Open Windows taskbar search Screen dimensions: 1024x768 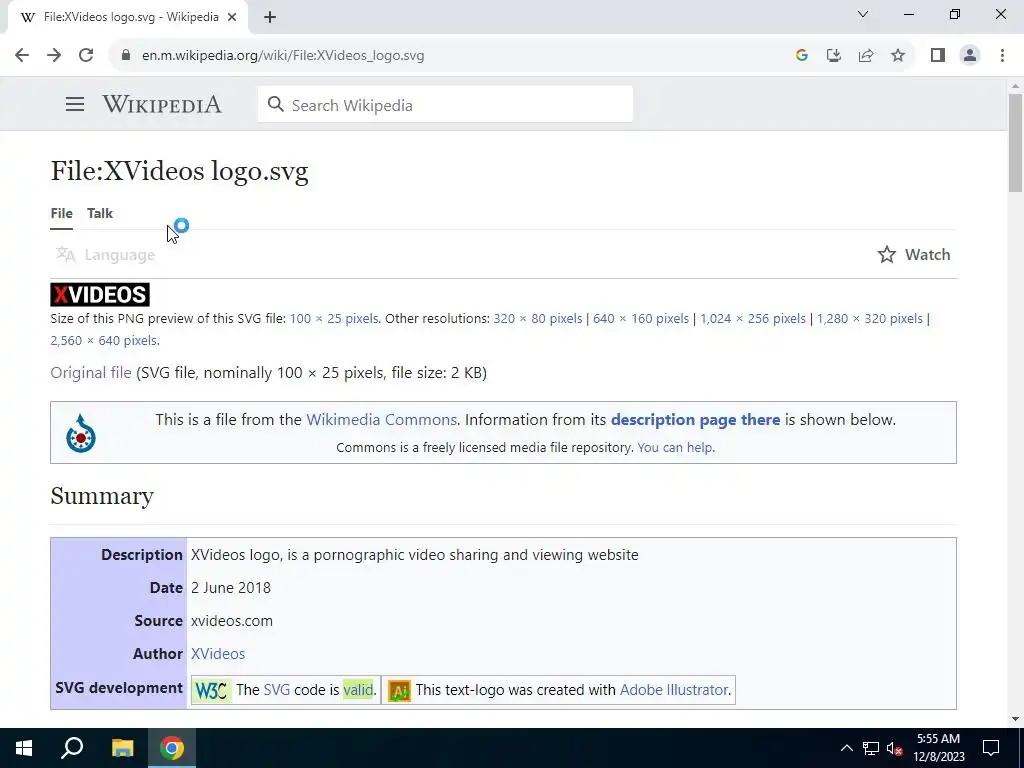[x=72, y=748]
